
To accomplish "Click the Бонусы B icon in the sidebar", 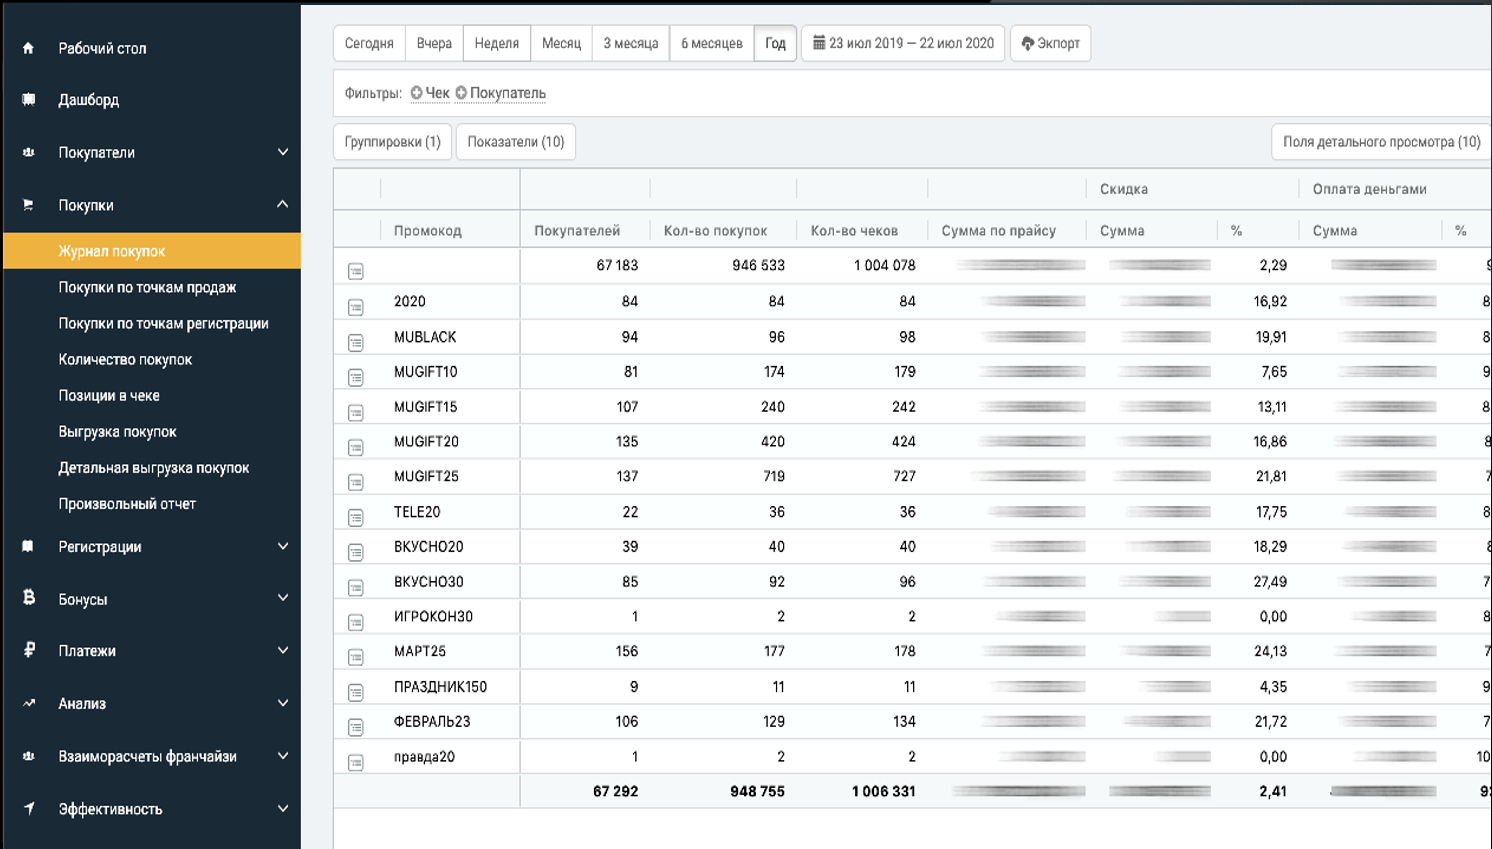I will click(x=29, y=598).
